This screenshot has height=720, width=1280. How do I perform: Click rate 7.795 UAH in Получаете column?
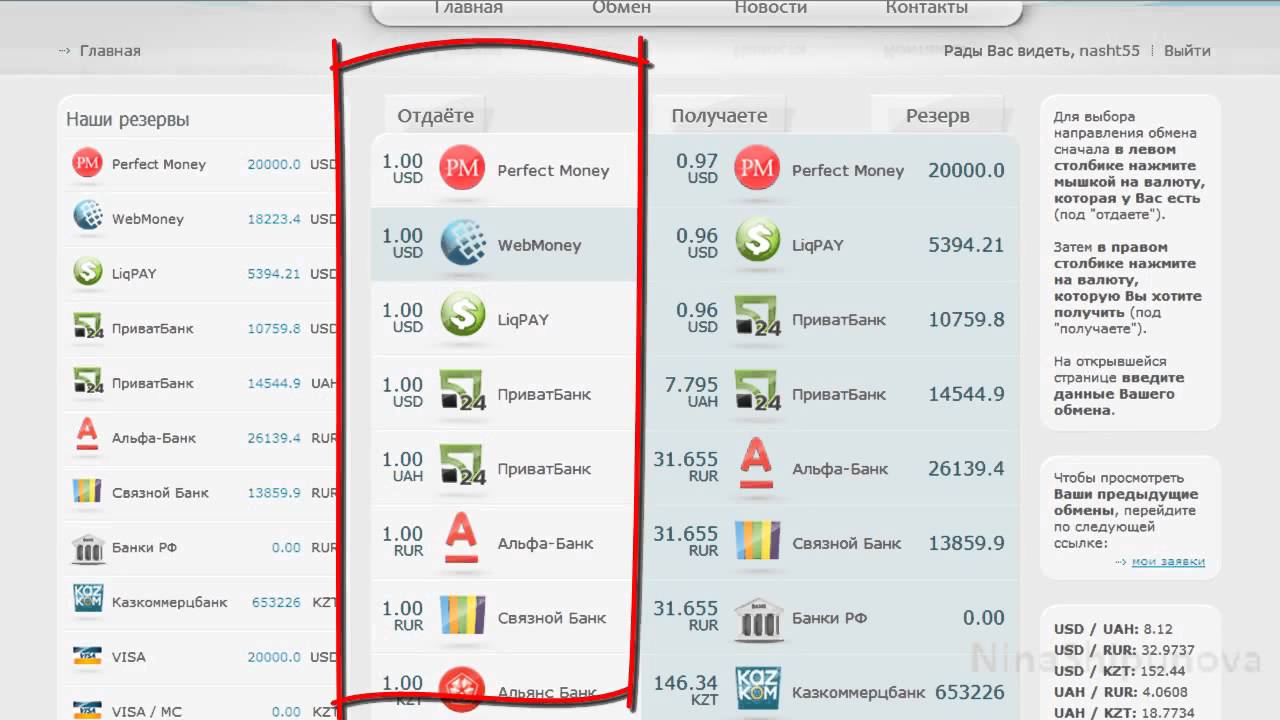tap(692, 392)
